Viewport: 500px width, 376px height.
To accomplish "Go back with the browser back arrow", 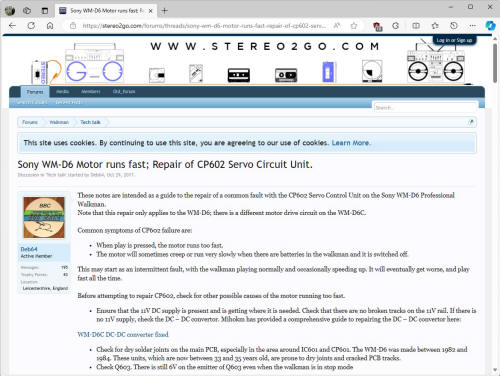I will pos(12,26).
